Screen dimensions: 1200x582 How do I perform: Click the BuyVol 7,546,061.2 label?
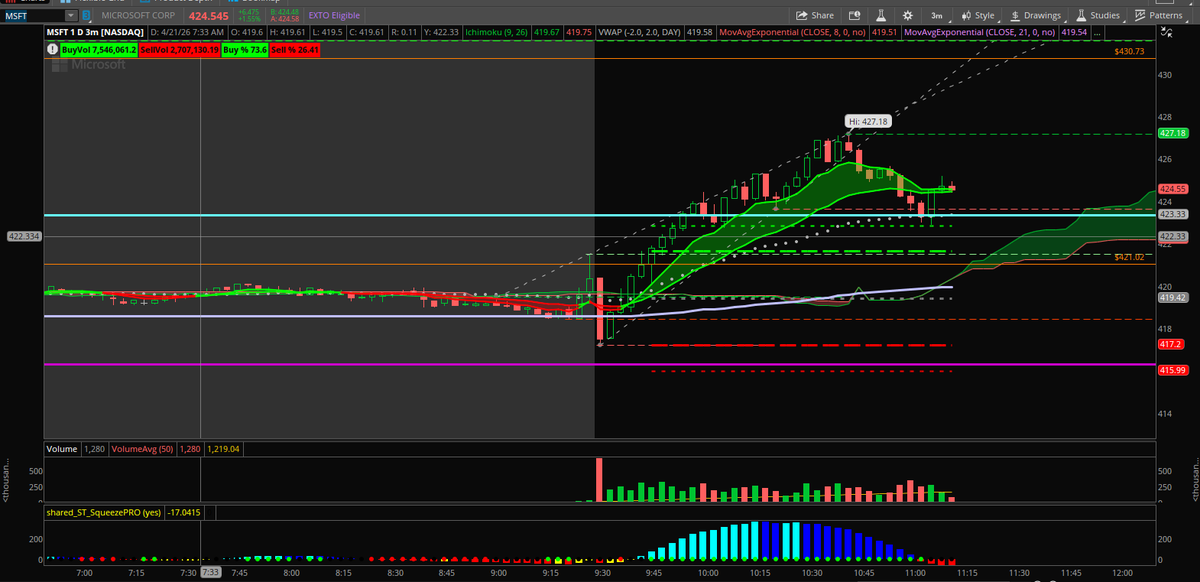98,48
